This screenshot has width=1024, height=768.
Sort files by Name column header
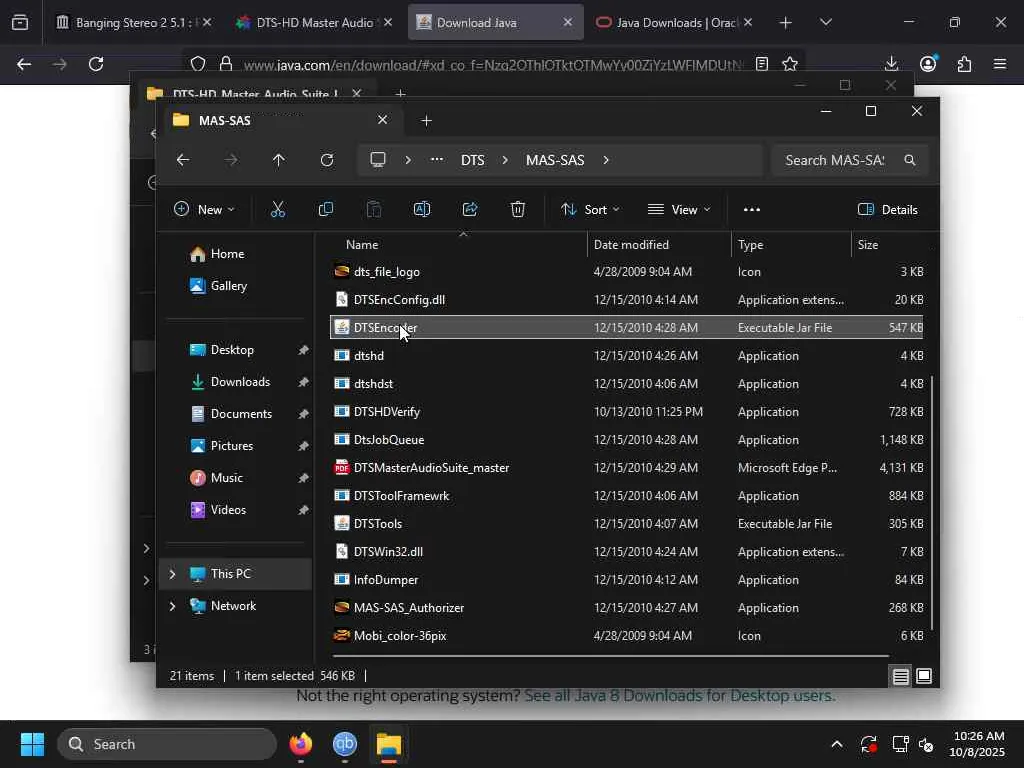(362, 245)
